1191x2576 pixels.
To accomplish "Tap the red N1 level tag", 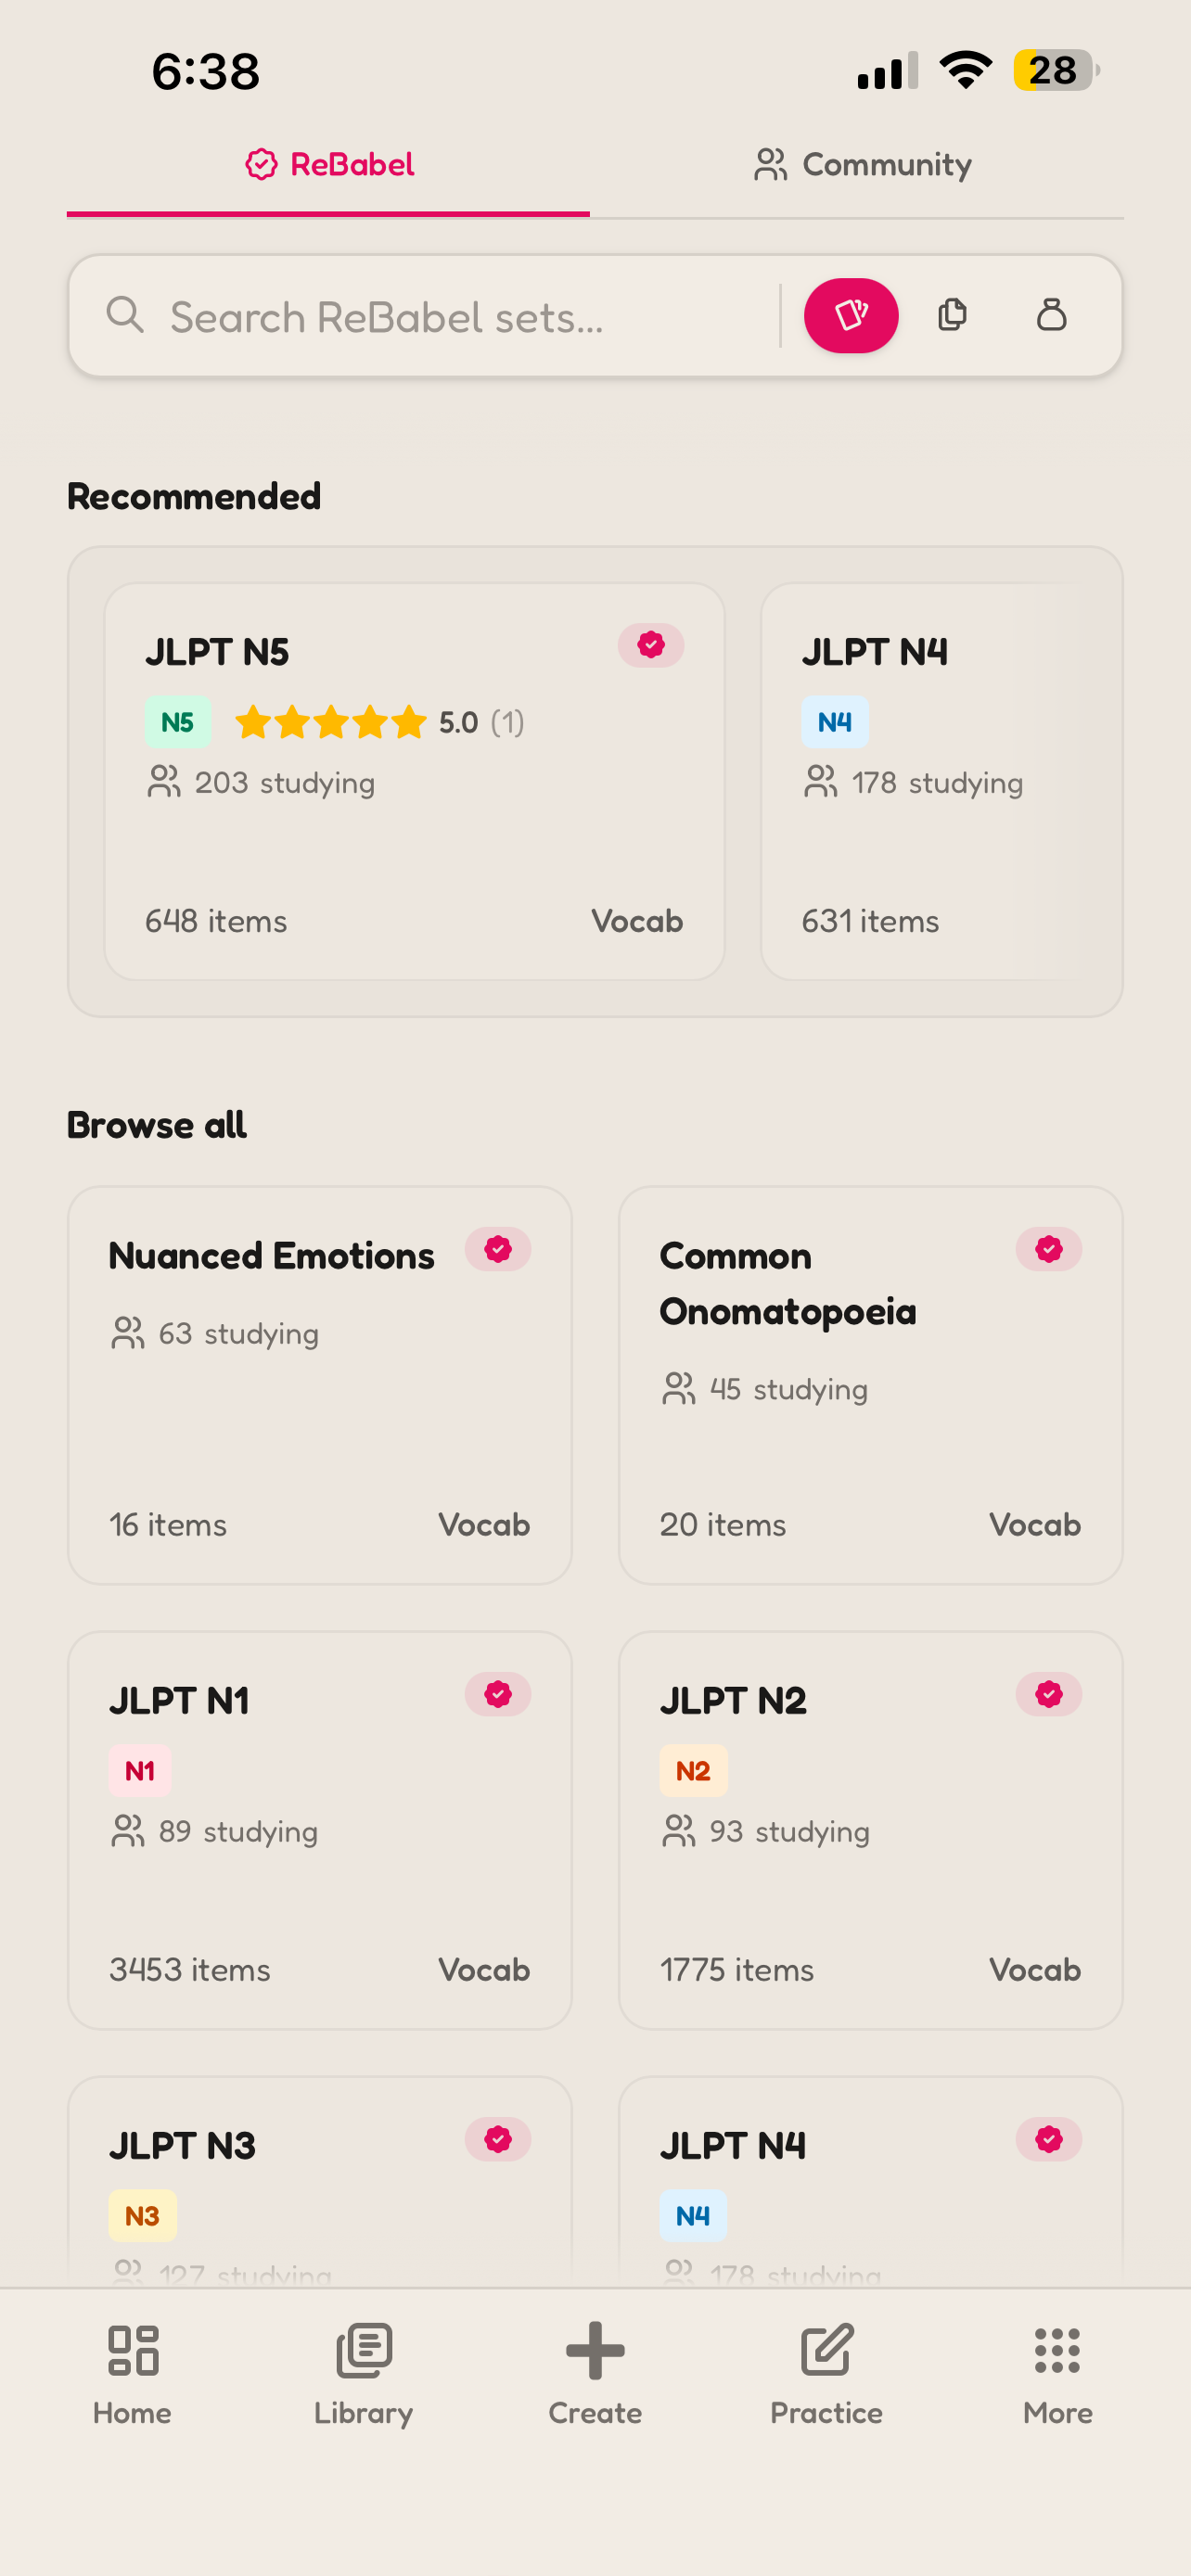I will pyautogui.click(x=140, y=1771).
